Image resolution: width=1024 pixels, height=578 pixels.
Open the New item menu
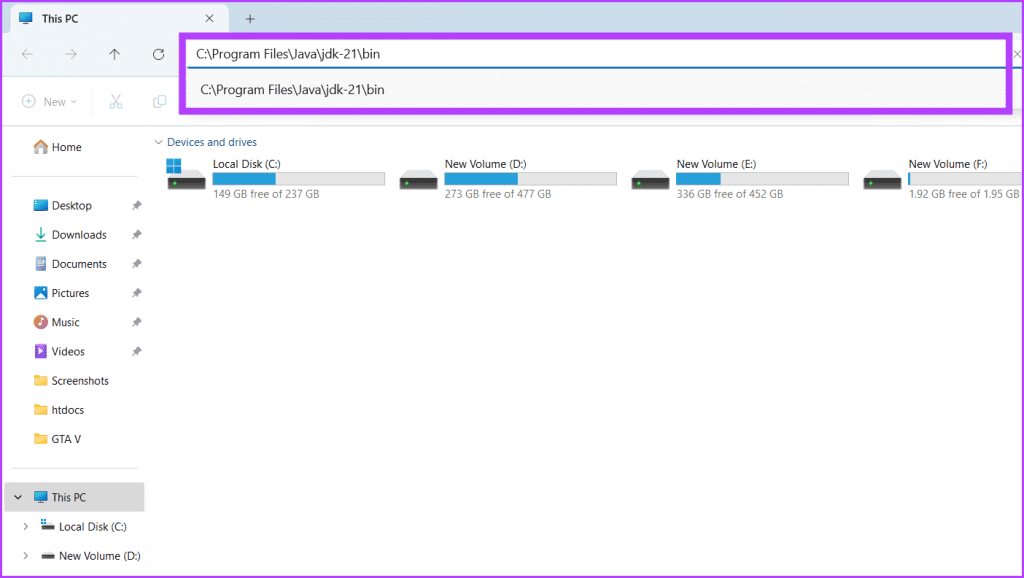pos(50,102)
